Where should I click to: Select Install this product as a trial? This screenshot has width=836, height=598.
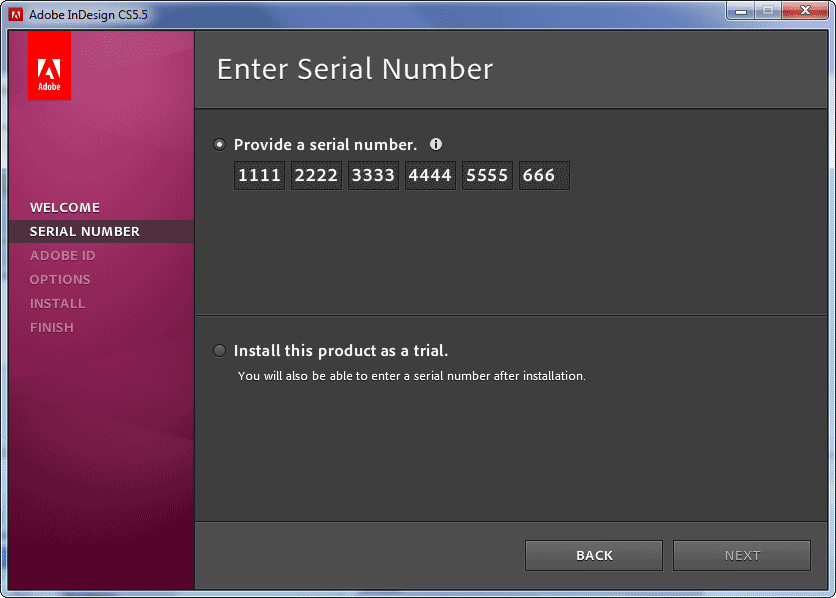click(219, 350)
